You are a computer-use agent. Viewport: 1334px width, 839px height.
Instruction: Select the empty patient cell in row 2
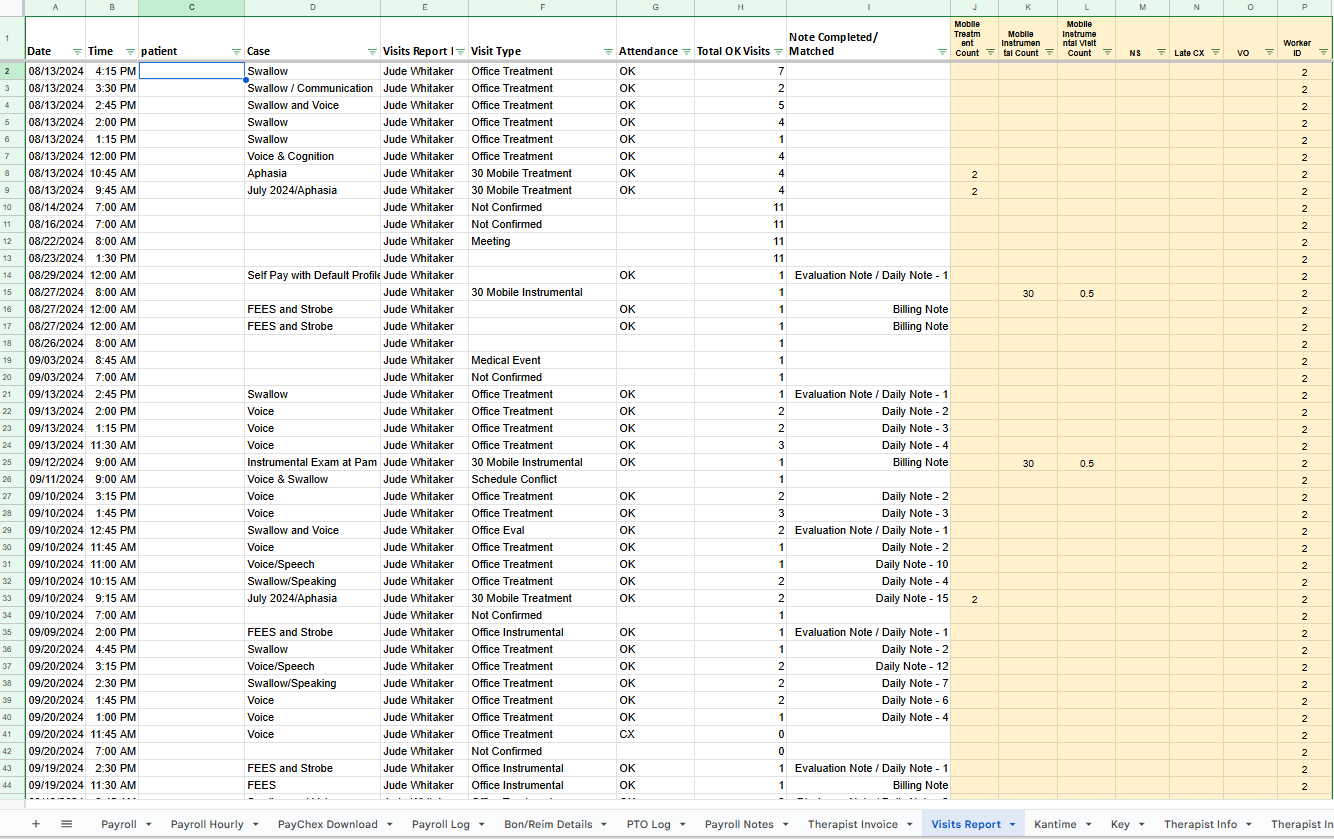coord(192,71)
